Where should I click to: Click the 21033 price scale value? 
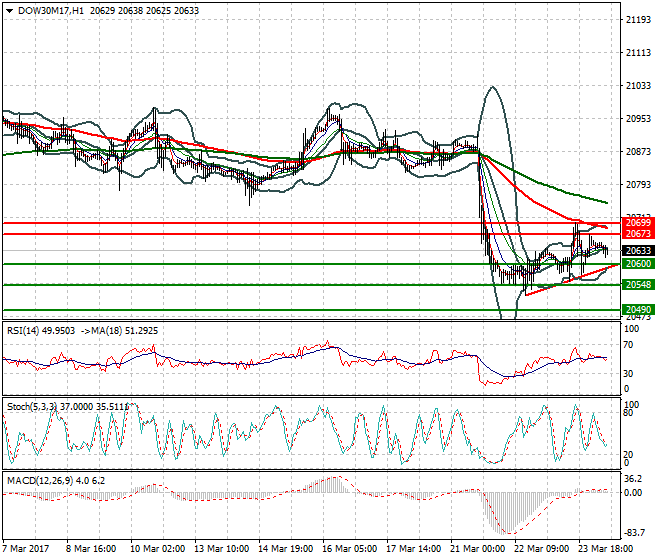pos(638,85)
